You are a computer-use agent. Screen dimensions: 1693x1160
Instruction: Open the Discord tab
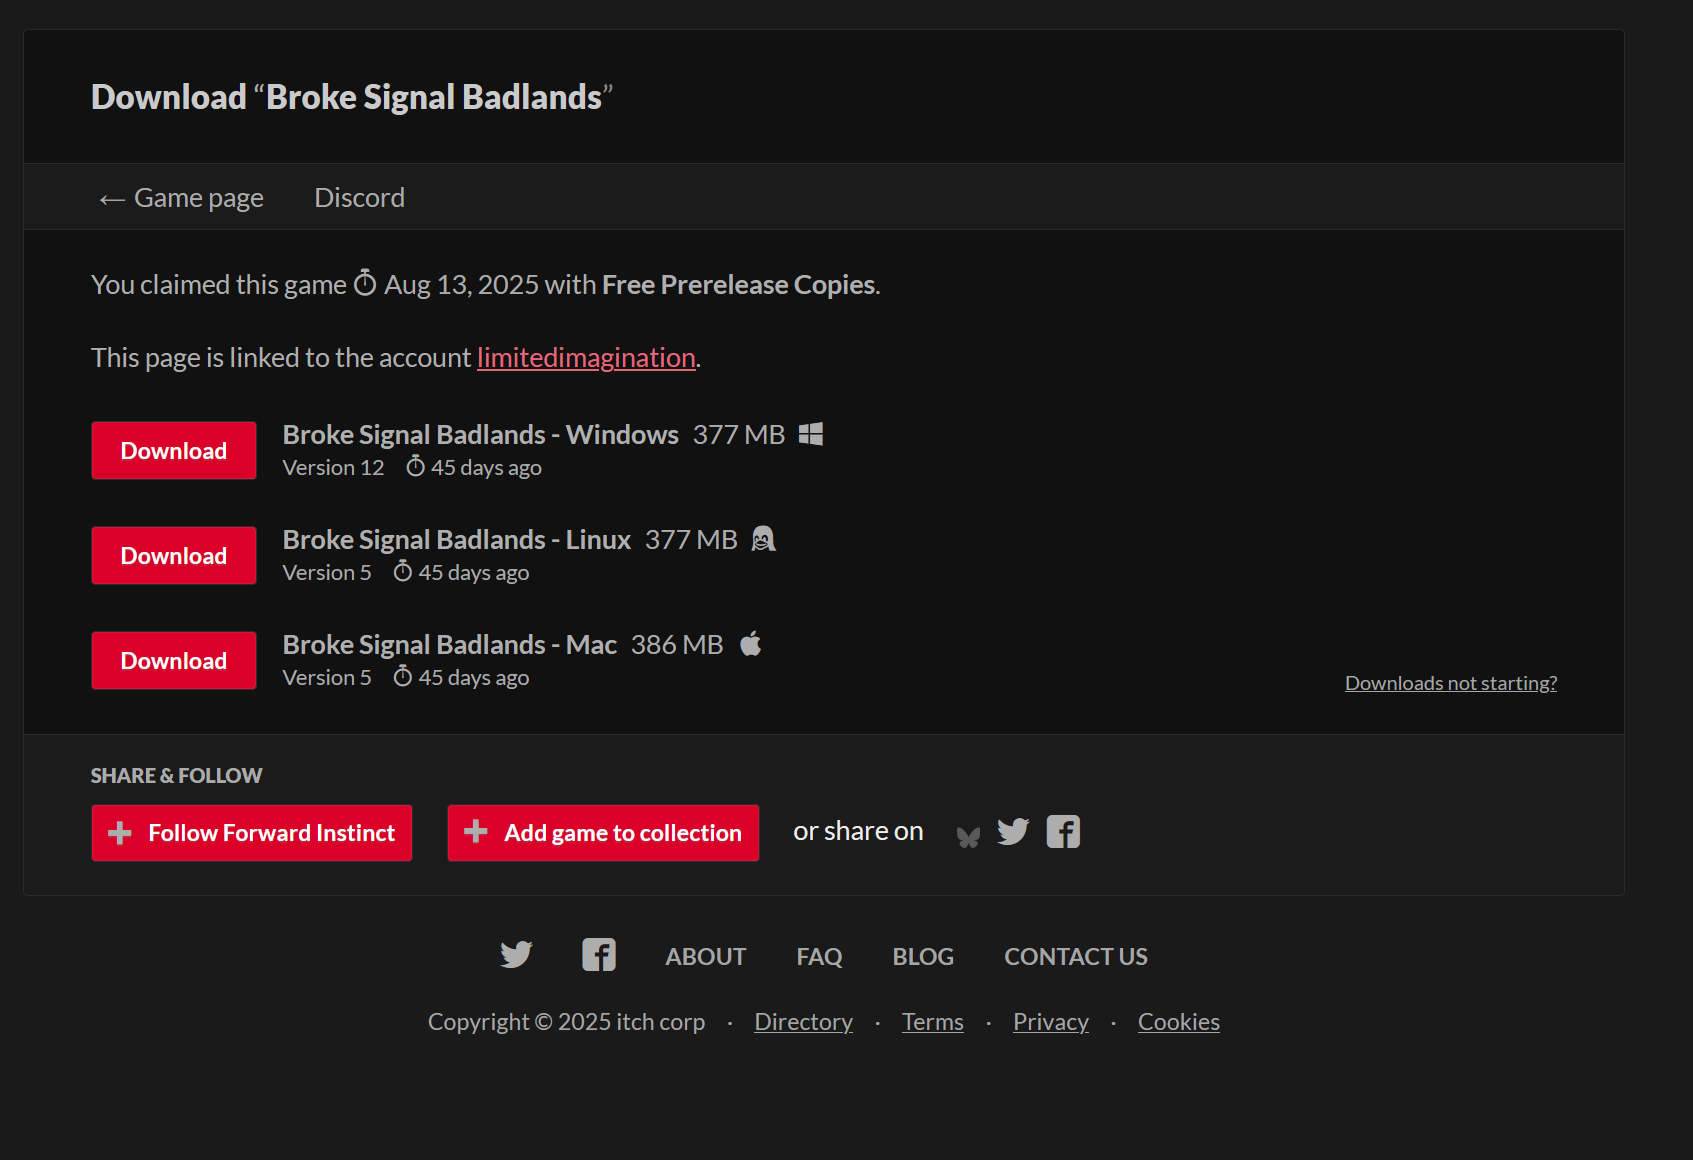point(360,198)
